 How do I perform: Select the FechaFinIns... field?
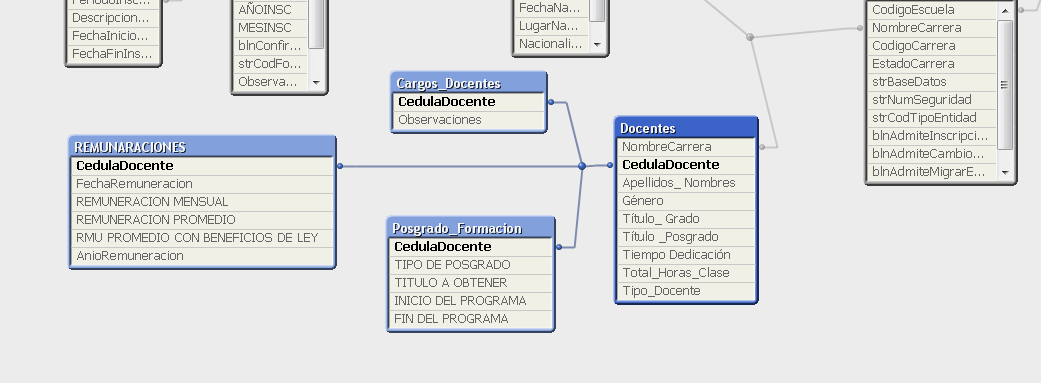pyautogui.click(x=114, y=54)
